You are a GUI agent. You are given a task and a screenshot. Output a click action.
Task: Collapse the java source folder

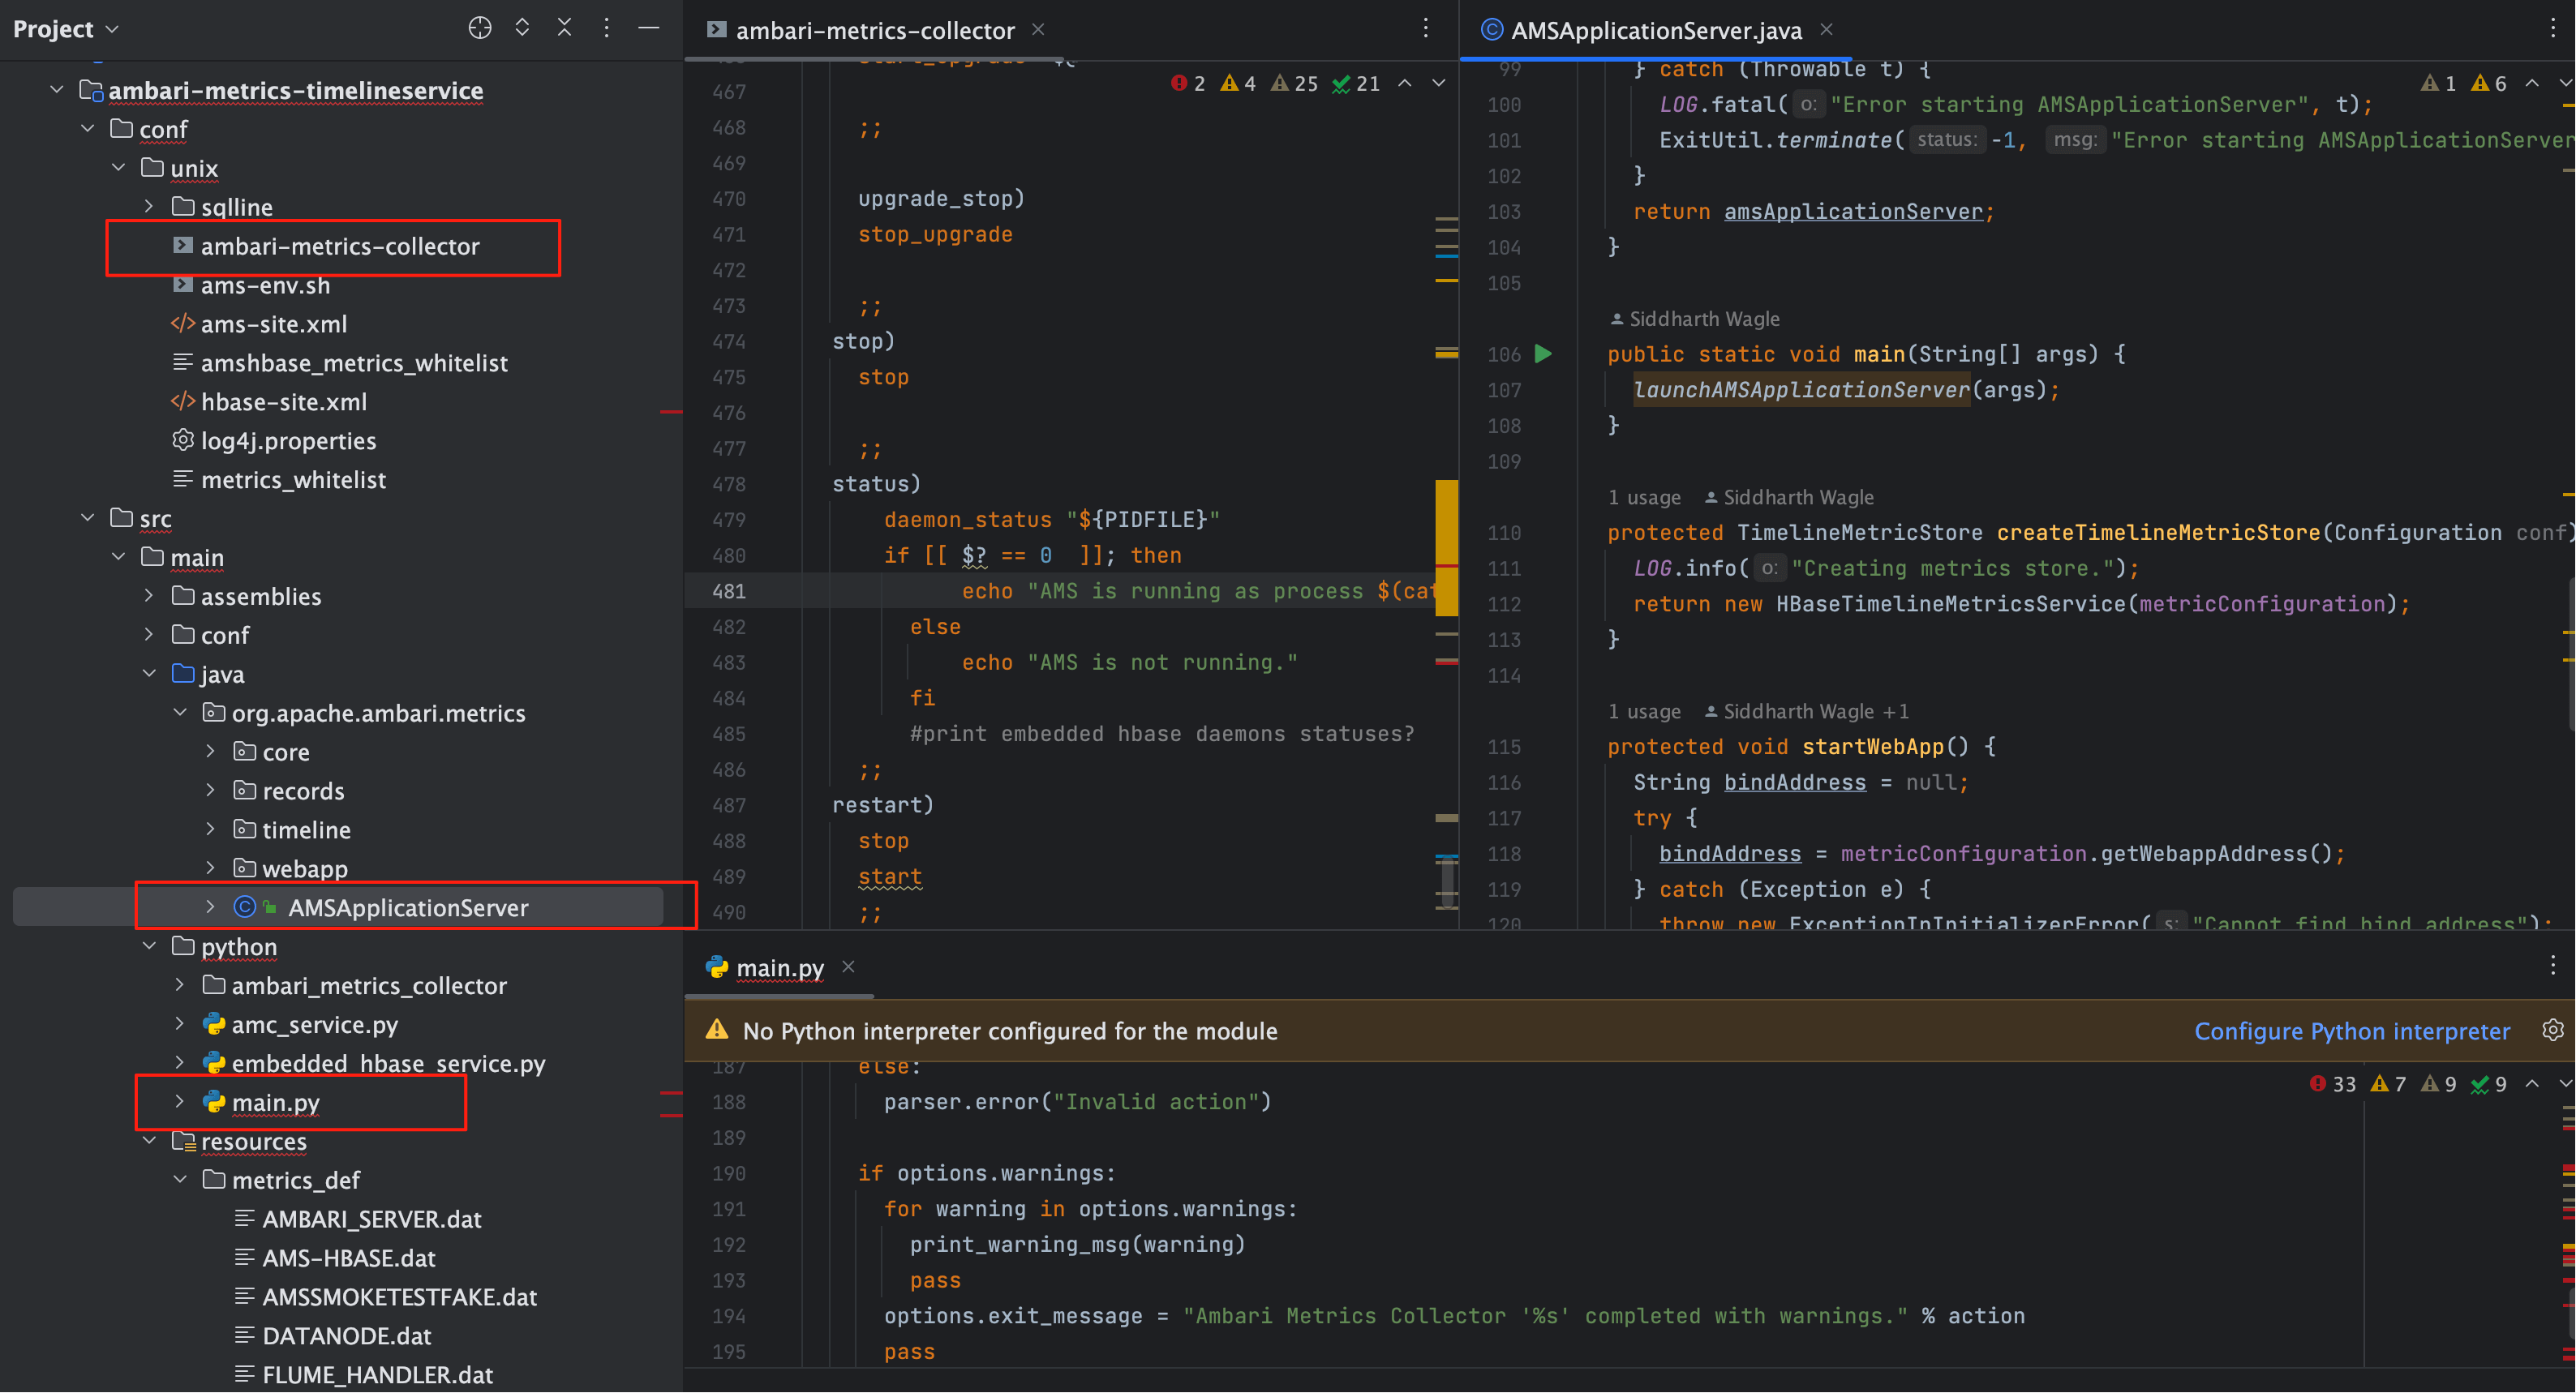(x=149, y=674)
